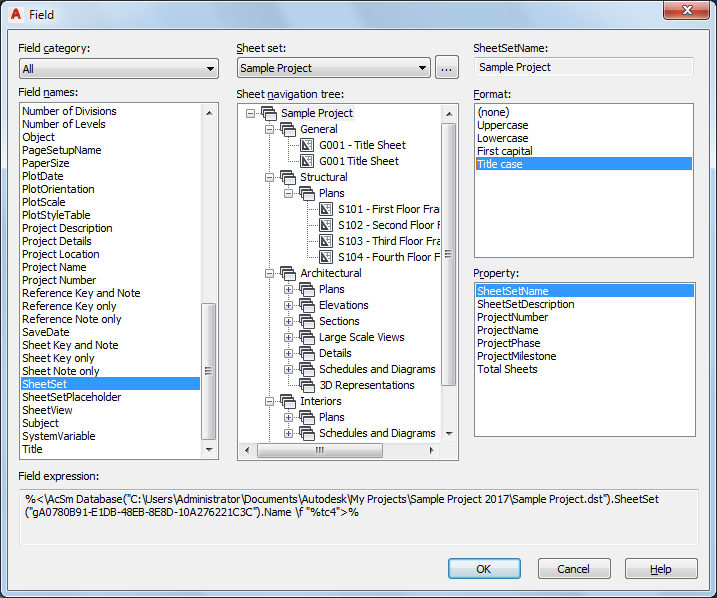Click the Details subset icon

click(307, 353)
